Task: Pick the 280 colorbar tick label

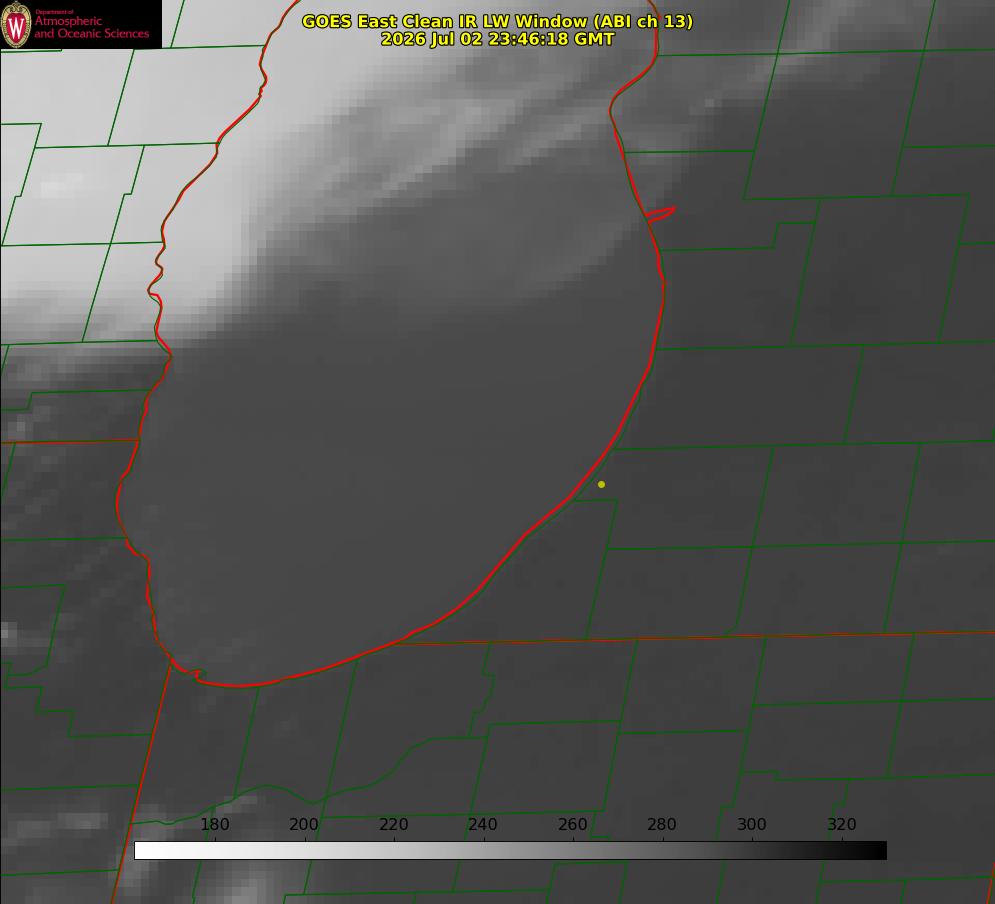Action: point(662,824)
